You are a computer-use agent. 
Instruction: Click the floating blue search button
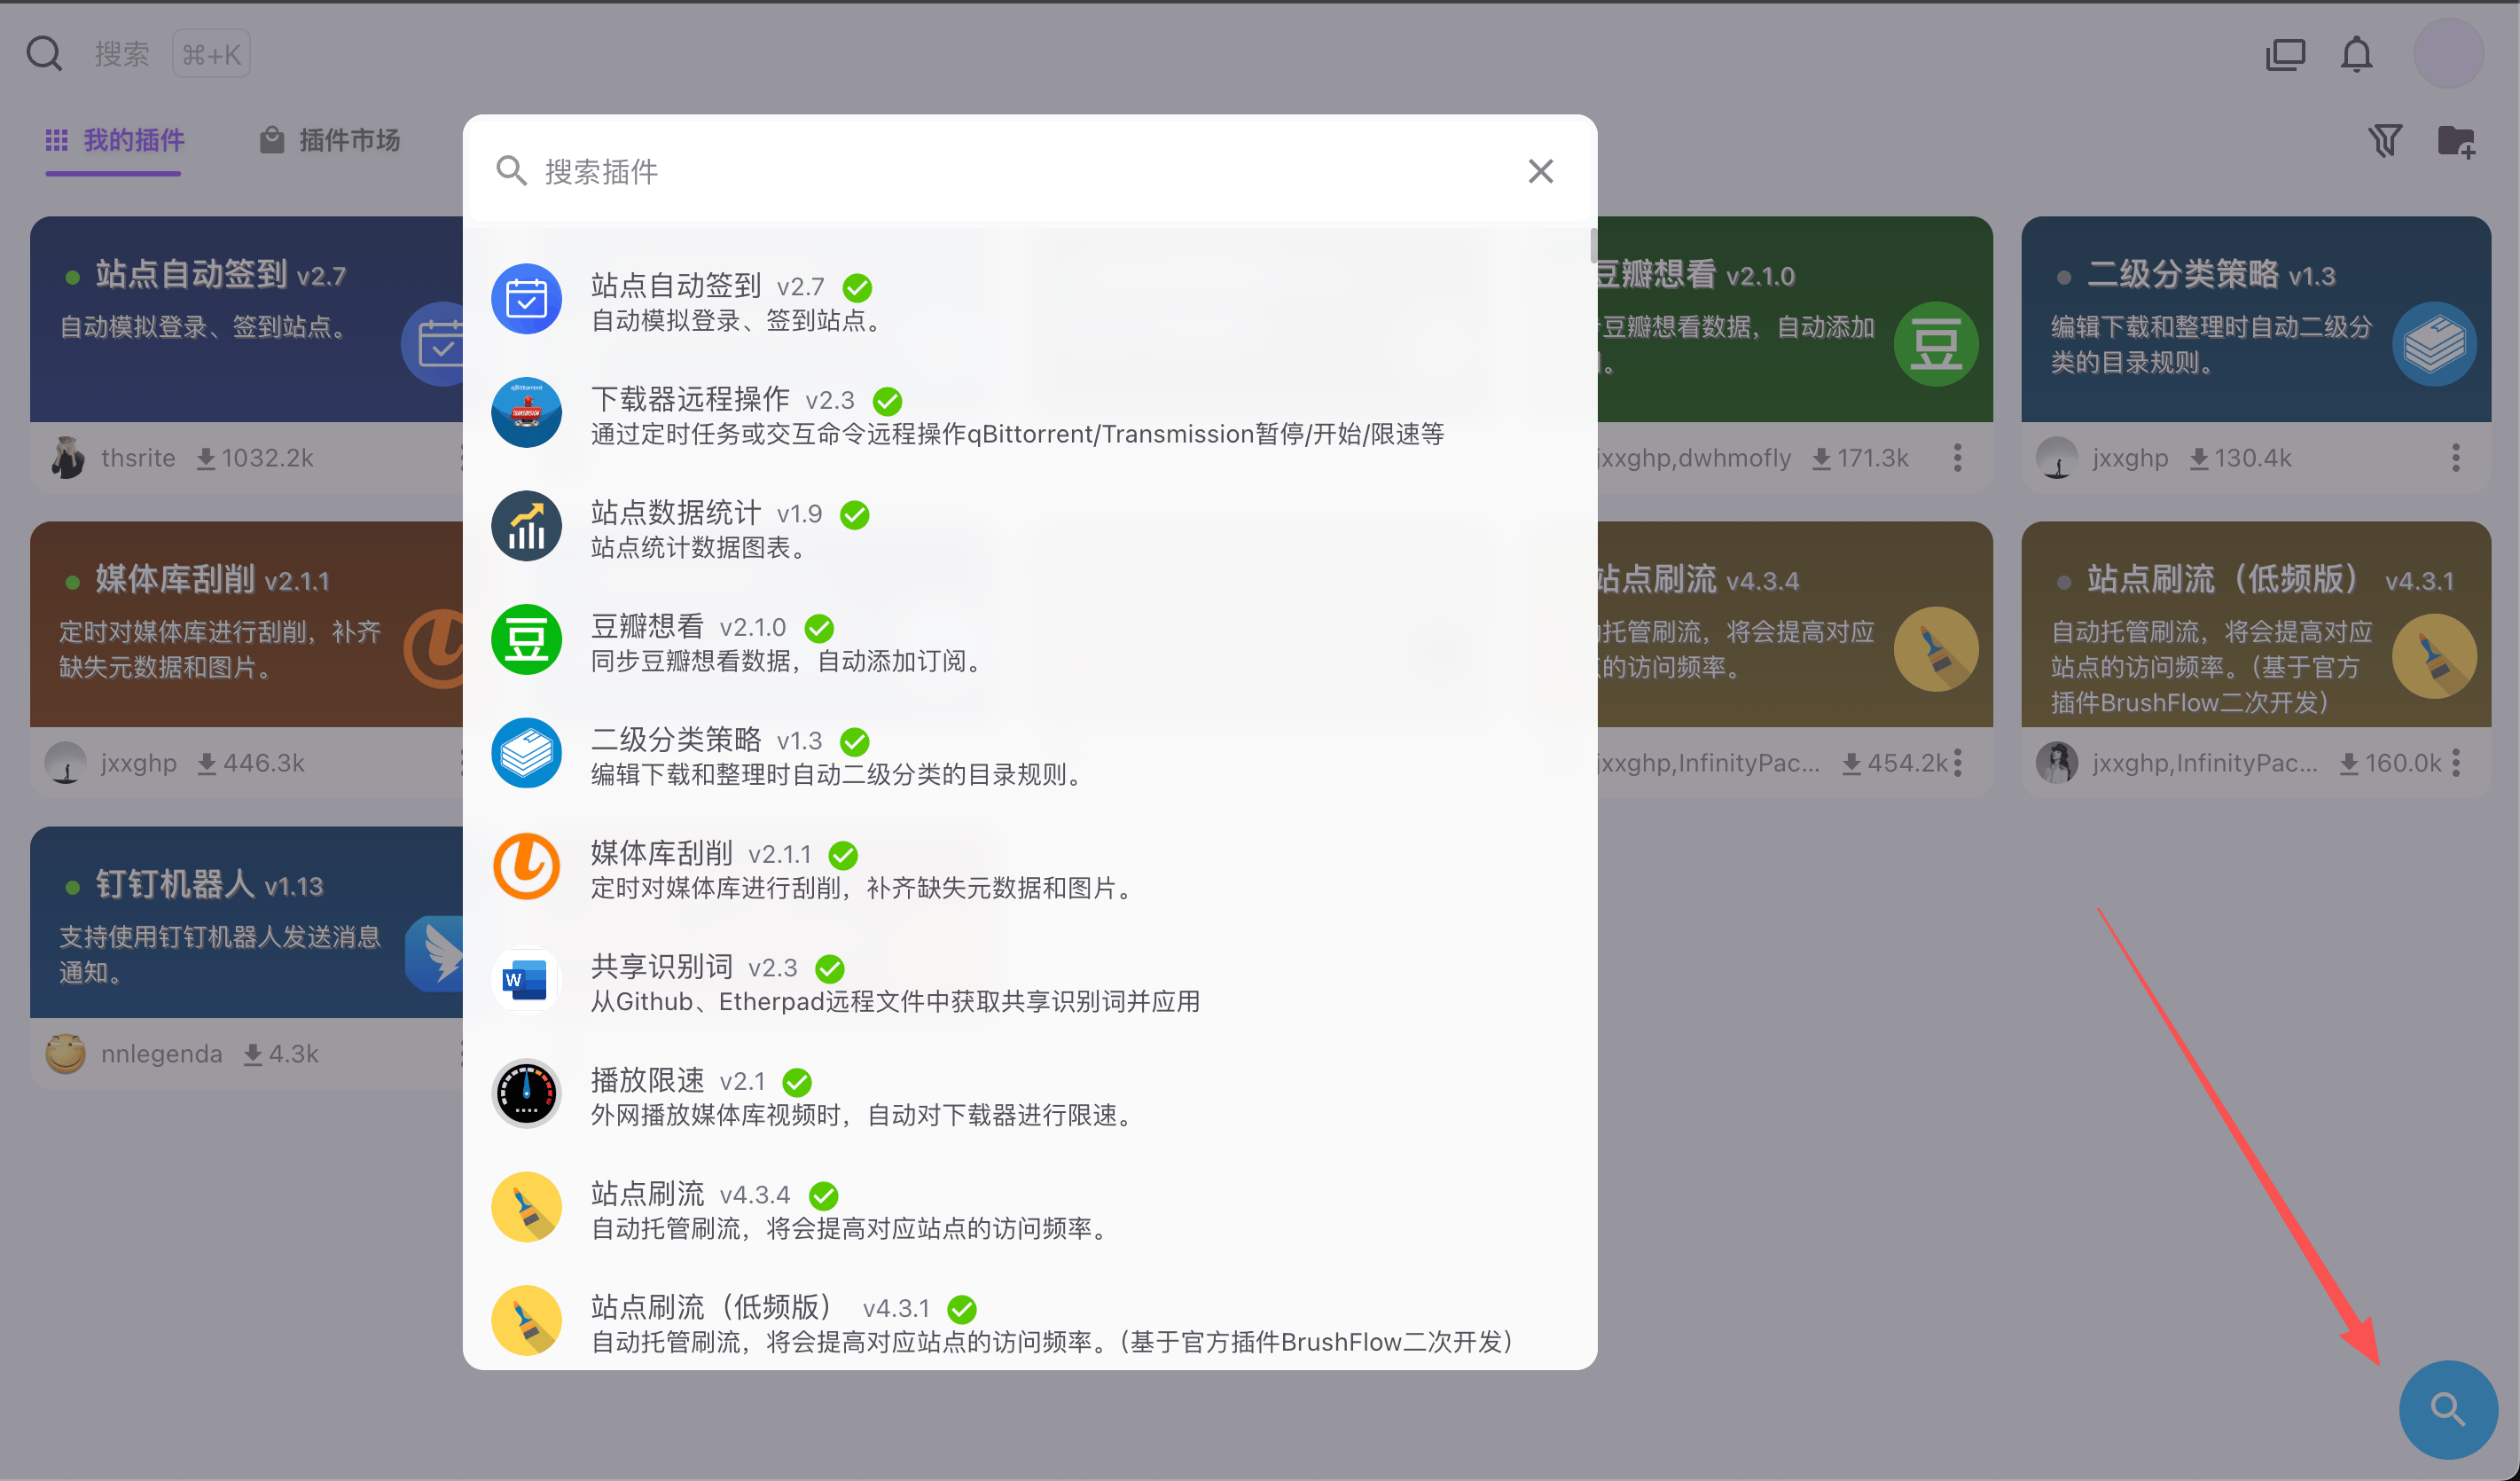pyautogui.click(x=2447, y=1408)
